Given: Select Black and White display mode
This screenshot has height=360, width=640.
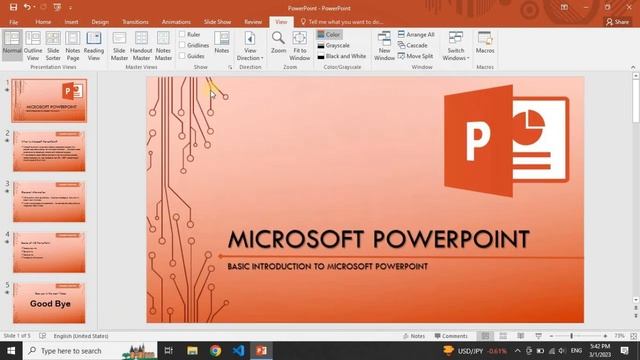Looking at the screenshot, I should coord(342,56).
